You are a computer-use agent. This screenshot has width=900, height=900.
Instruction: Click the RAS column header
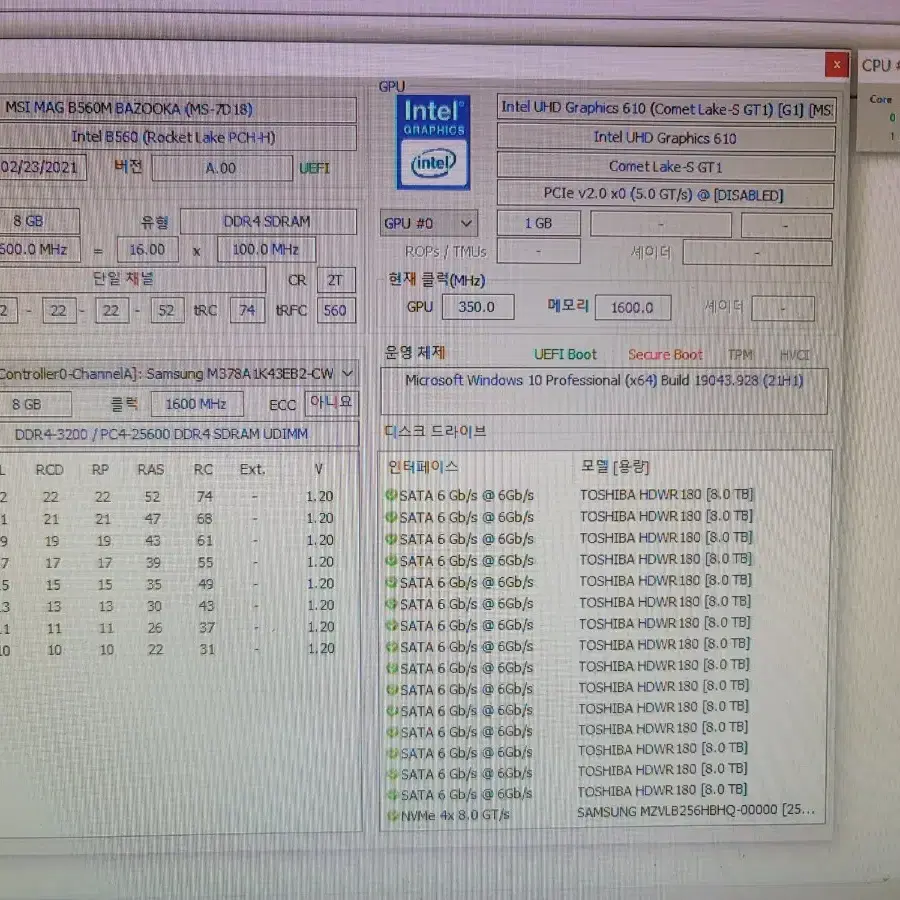[x=151, y=470]
